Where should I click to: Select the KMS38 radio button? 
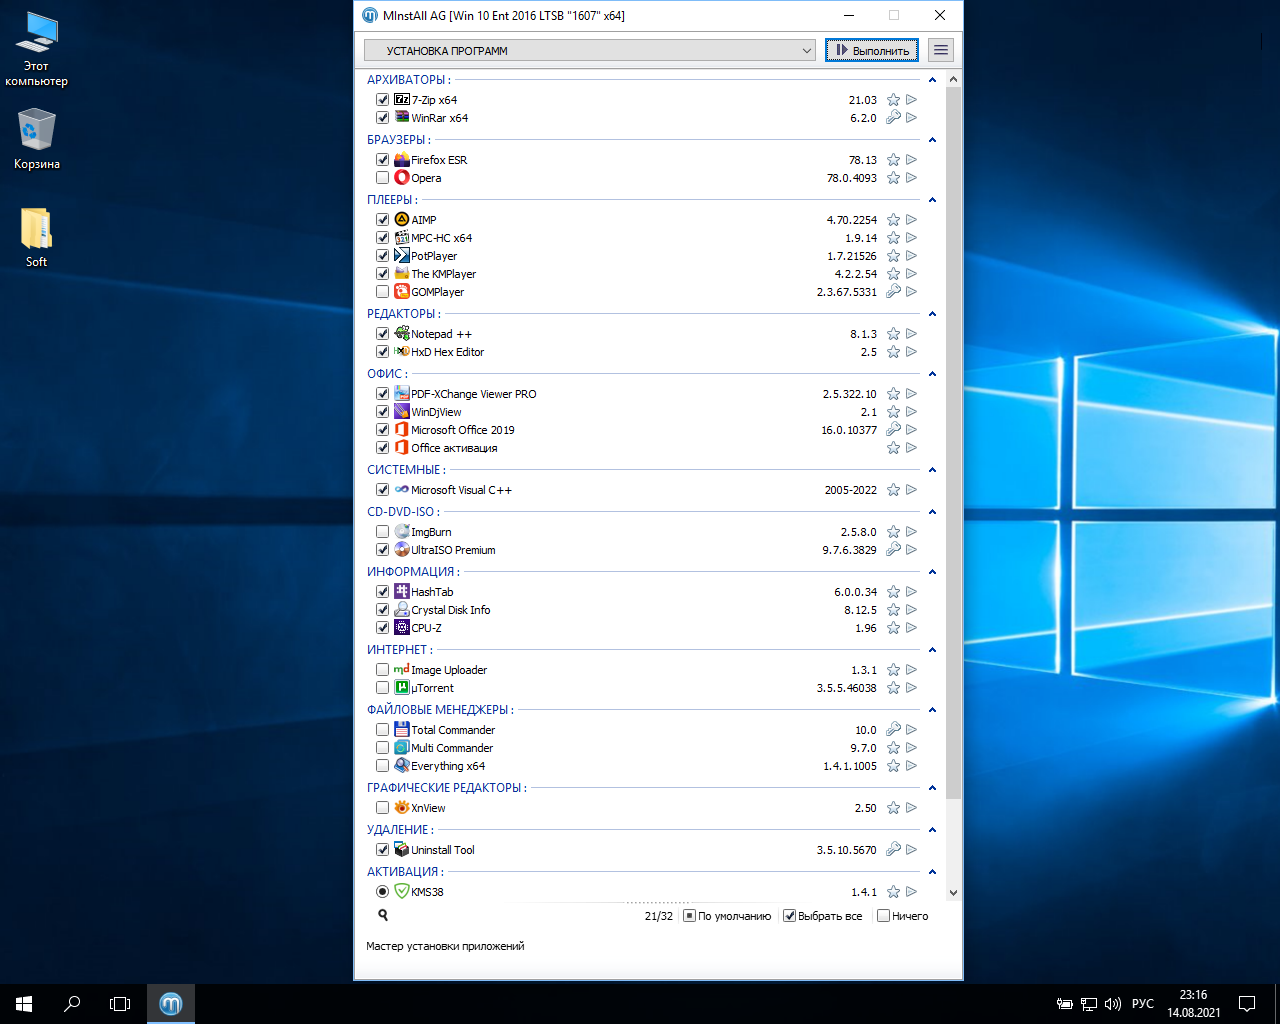point(382,892)
